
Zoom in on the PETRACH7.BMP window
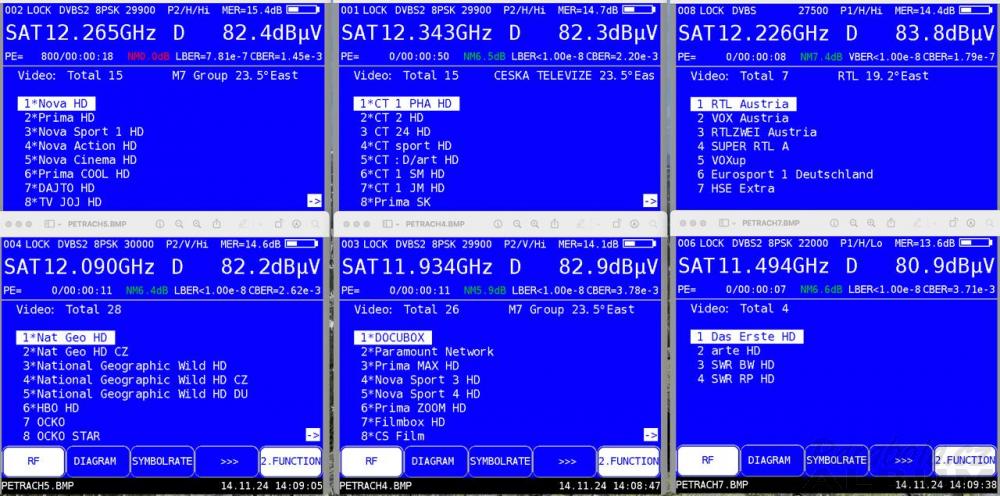point(871,223)
